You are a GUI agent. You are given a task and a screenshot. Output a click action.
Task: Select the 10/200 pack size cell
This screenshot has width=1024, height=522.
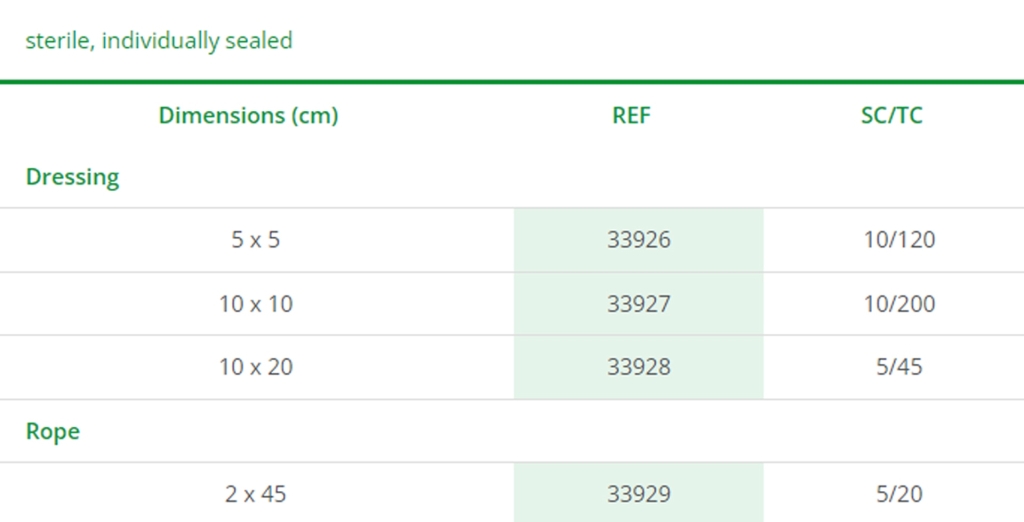pos(899,304)
